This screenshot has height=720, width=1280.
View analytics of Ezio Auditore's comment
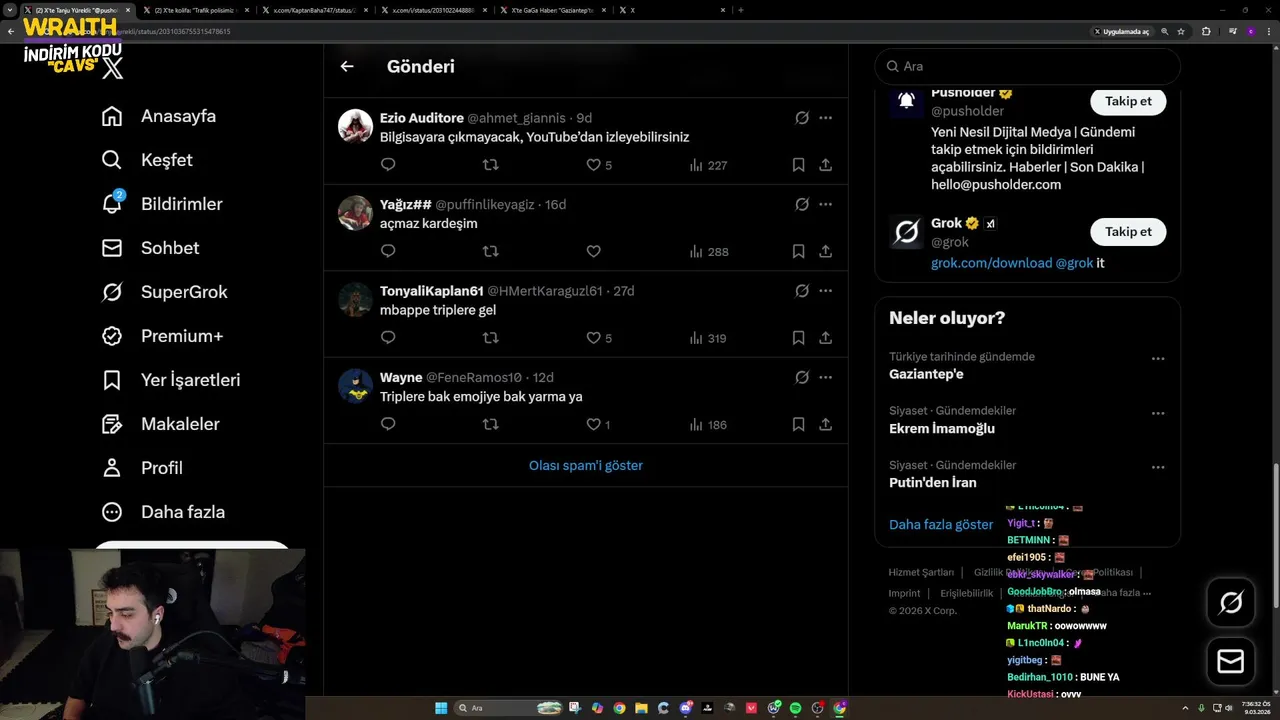click(708, 165)
